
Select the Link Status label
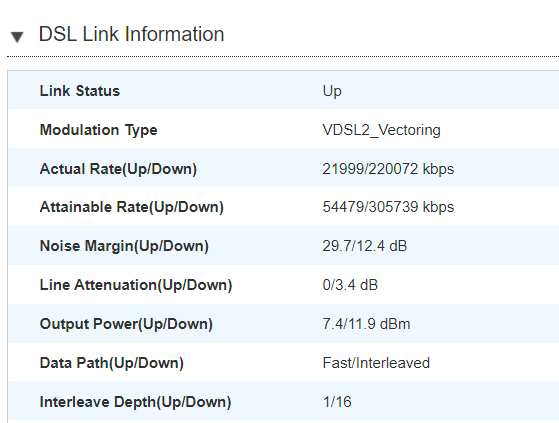(x=80, y=91)
